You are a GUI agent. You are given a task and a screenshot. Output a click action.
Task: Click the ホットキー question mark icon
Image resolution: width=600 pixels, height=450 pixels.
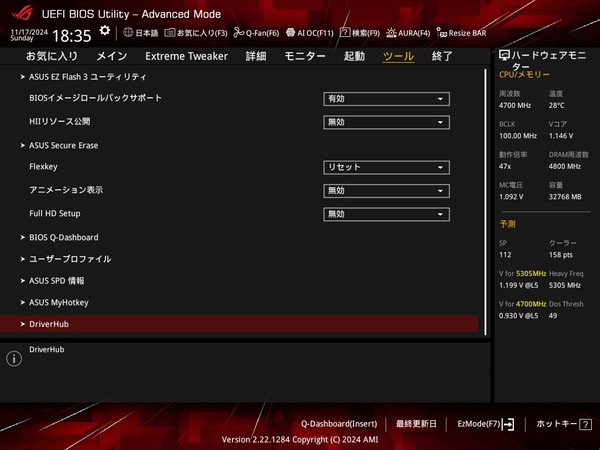pos(585,424)
